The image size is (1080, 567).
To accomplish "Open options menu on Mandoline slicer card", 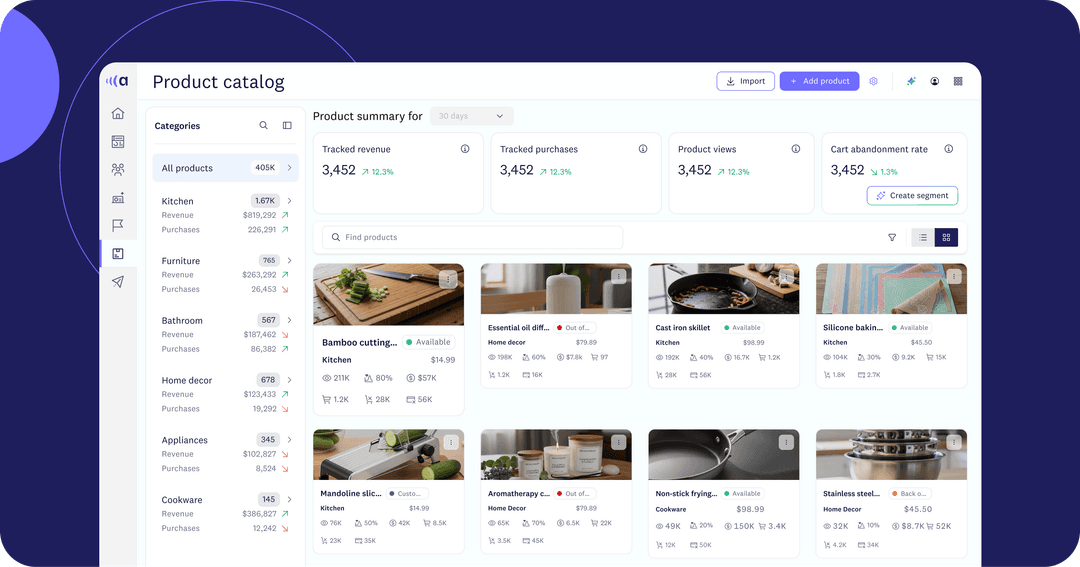I will point(450,442).
